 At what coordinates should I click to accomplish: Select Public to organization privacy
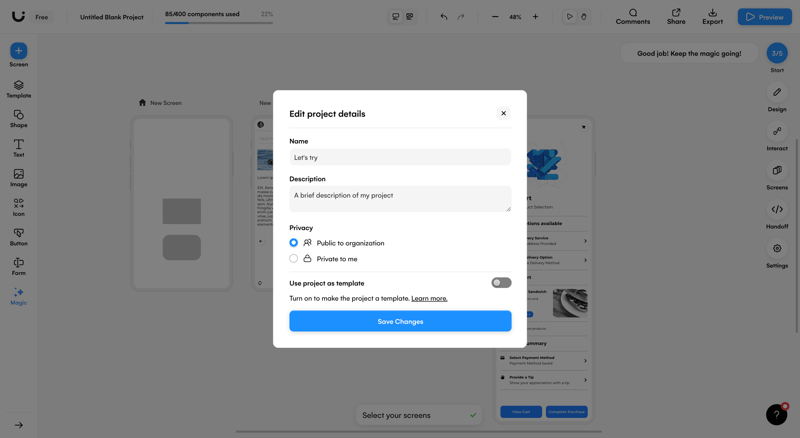[x=293, y=242]
